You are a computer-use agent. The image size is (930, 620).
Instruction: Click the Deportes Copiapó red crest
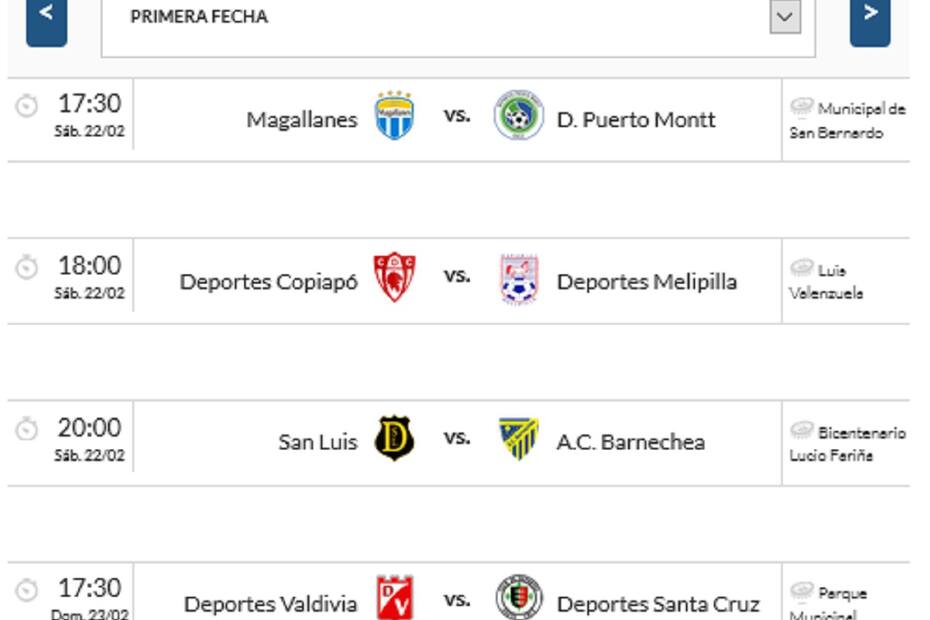(x=394, y=278)
